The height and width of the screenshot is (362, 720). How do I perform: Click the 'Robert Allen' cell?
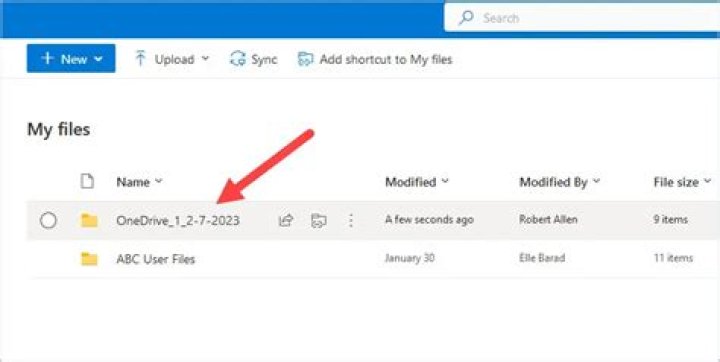pos(548,220)
